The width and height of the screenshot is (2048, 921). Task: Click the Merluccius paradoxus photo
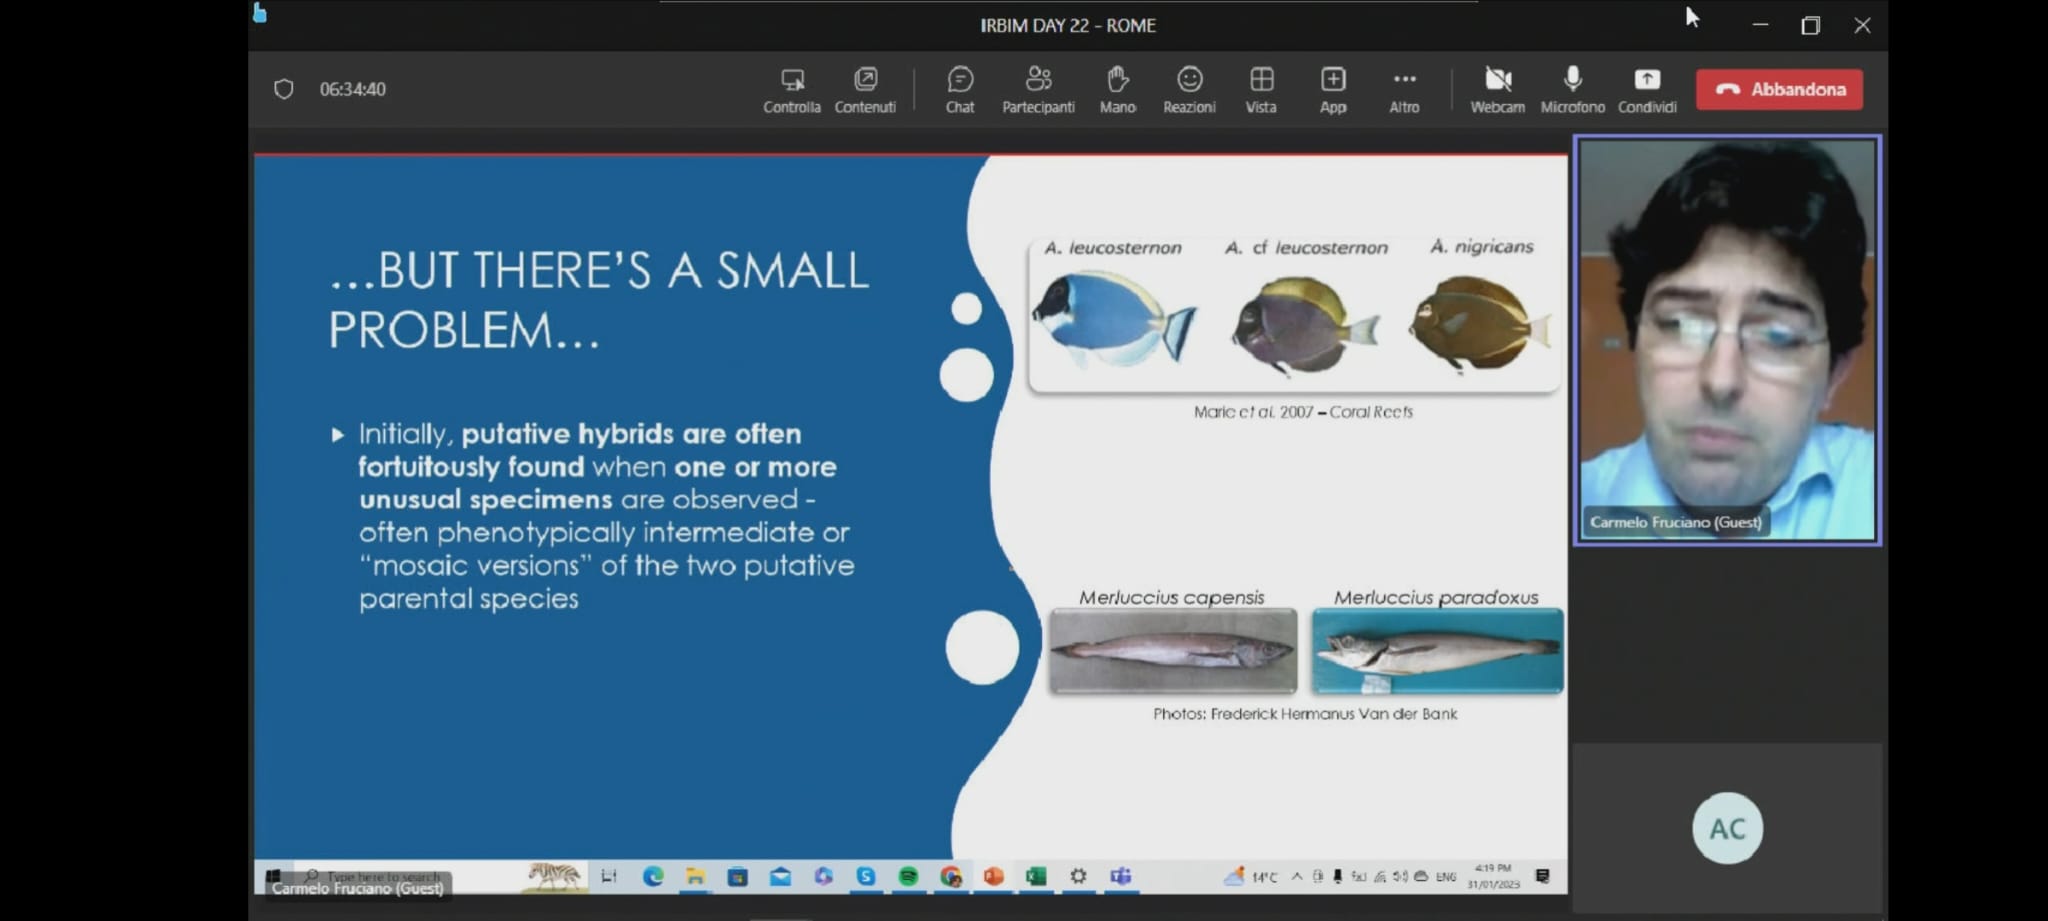pyautogui.click(x=1437, y=651)
